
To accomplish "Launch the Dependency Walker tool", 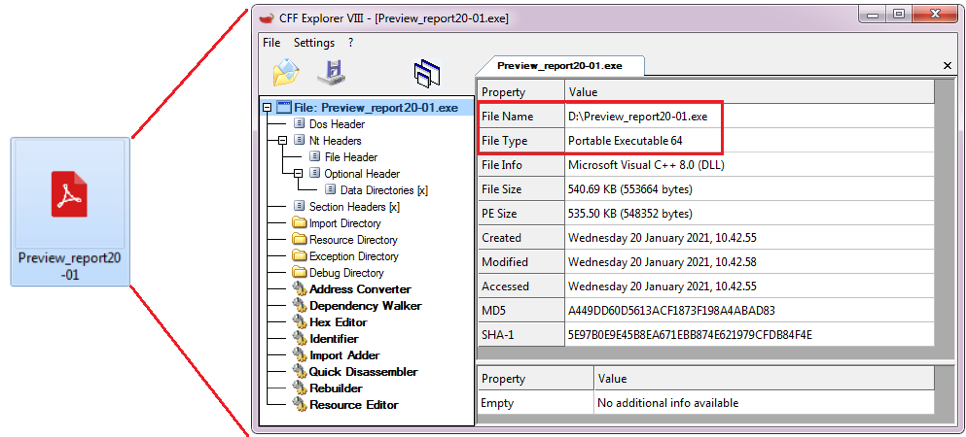I will click(364, 306).
